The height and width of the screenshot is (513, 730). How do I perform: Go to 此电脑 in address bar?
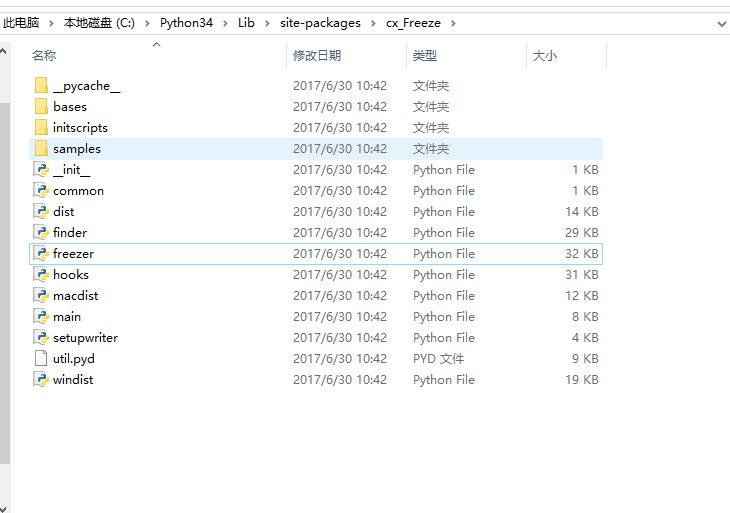(20, 23)
